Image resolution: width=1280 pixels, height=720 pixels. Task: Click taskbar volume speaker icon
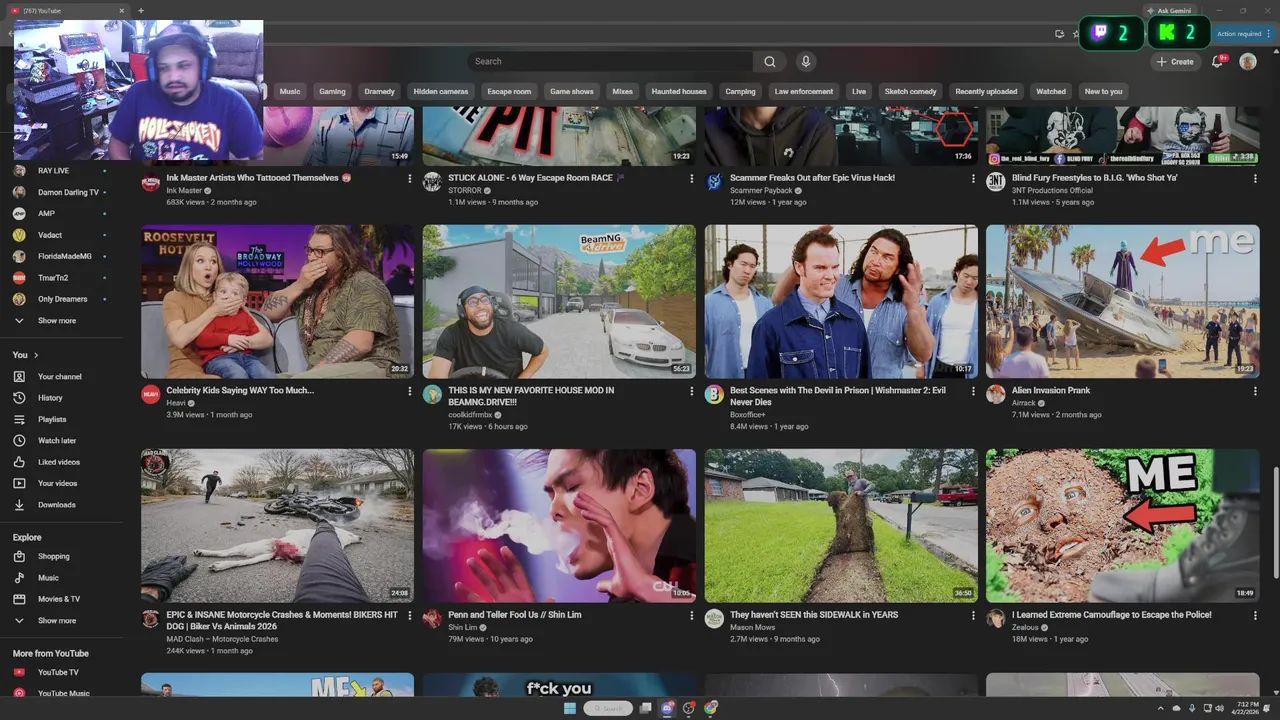(x=1220, y=708)
